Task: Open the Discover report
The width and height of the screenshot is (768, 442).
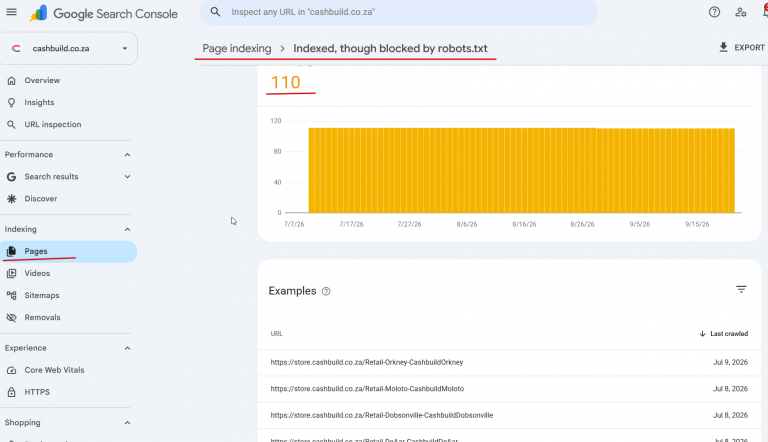Action: (x=41, y=198)
